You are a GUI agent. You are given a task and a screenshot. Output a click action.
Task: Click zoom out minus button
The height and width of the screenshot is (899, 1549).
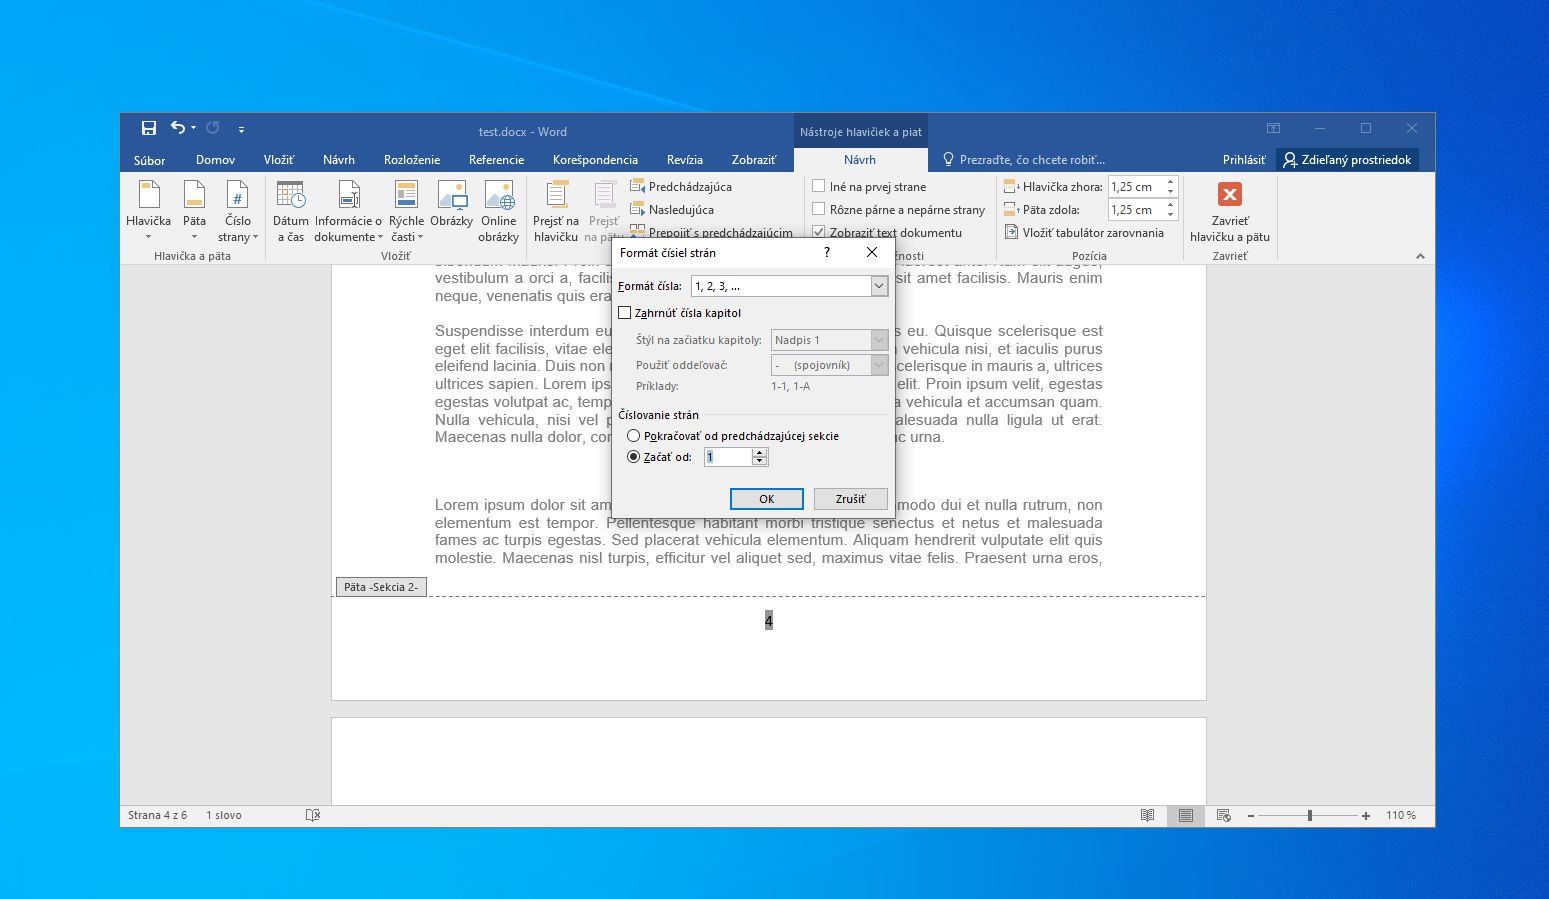1251,816
